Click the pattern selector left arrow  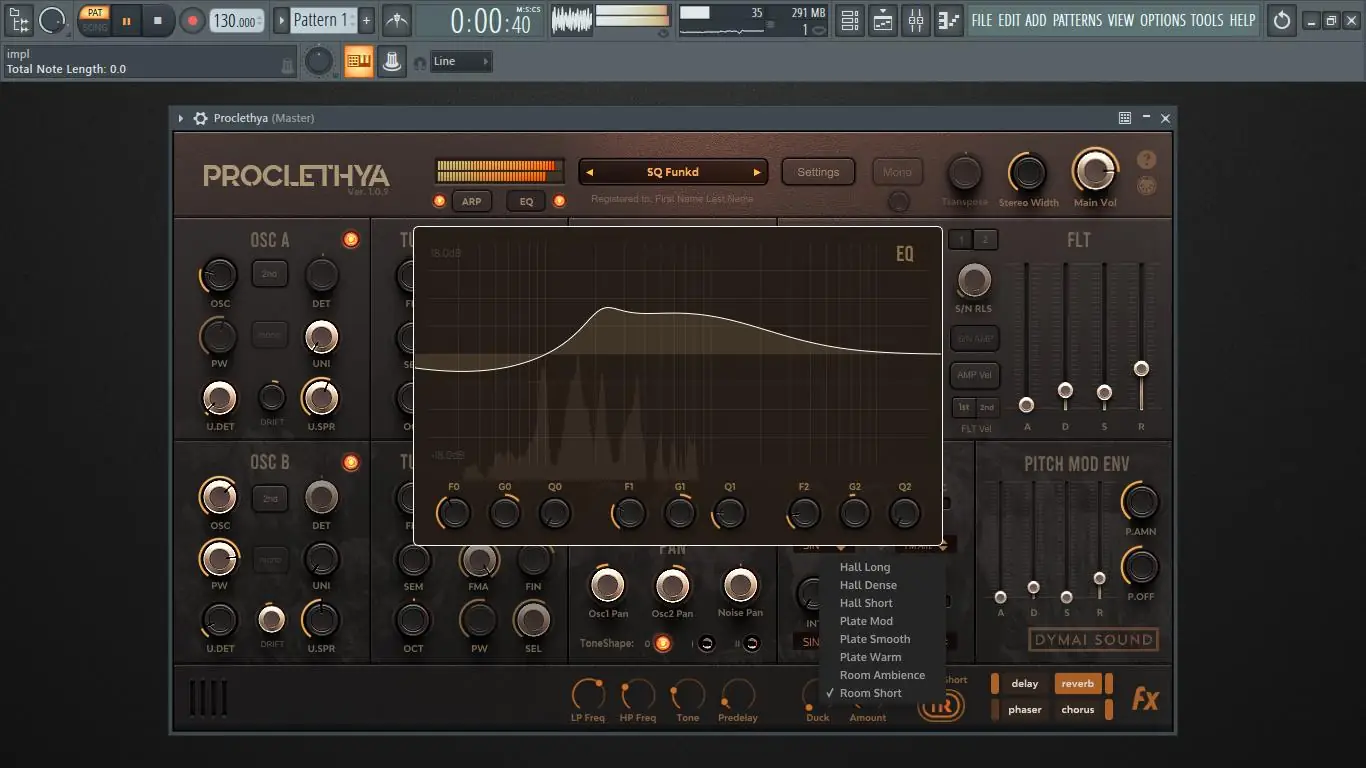(x=281, y=20)
